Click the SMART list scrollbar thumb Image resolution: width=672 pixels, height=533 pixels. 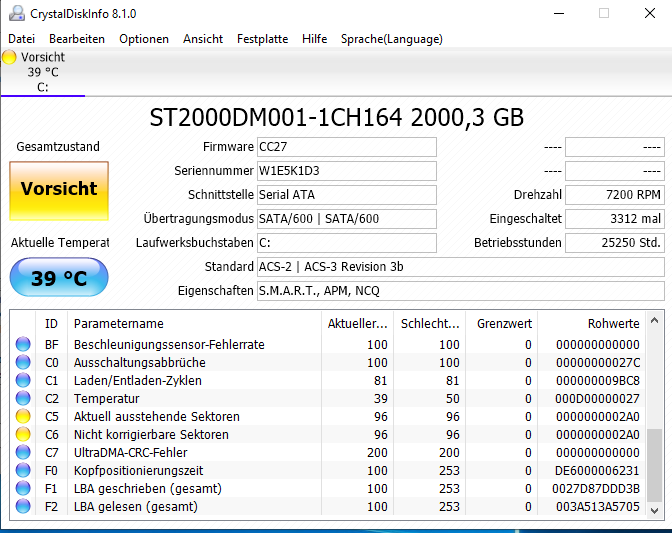[x=654, y=465]
